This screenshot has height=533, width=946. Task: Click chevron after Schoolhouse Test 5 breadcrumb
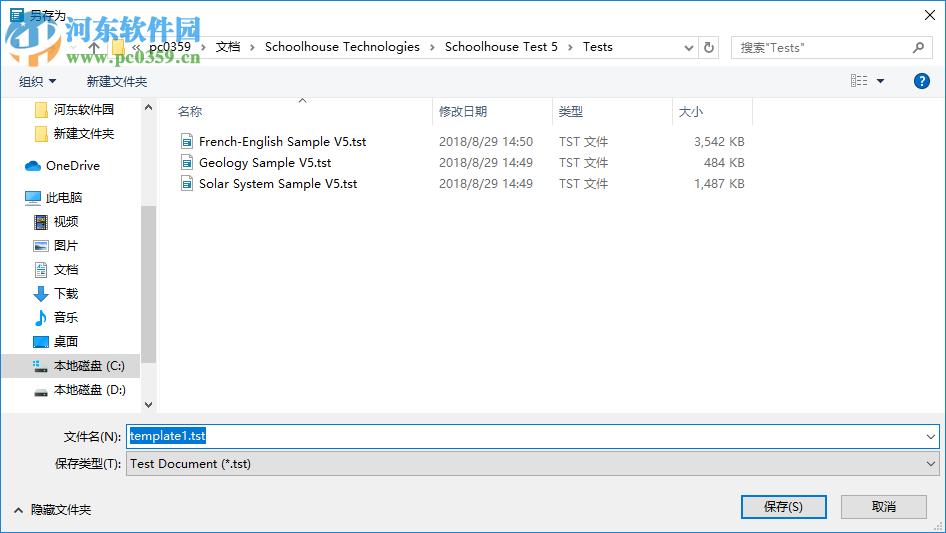point(570,47)
